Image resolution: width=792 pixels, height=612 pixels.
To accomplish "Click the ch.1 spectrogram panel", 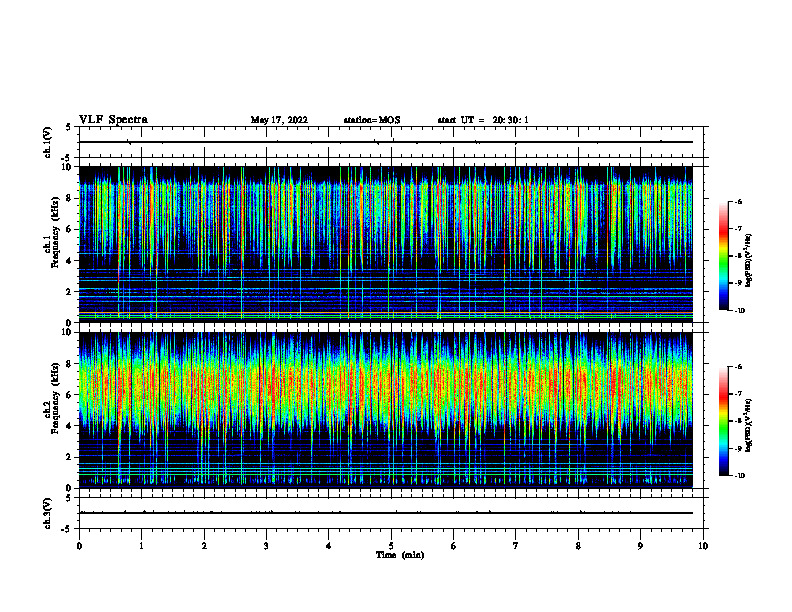I will 386,244.
